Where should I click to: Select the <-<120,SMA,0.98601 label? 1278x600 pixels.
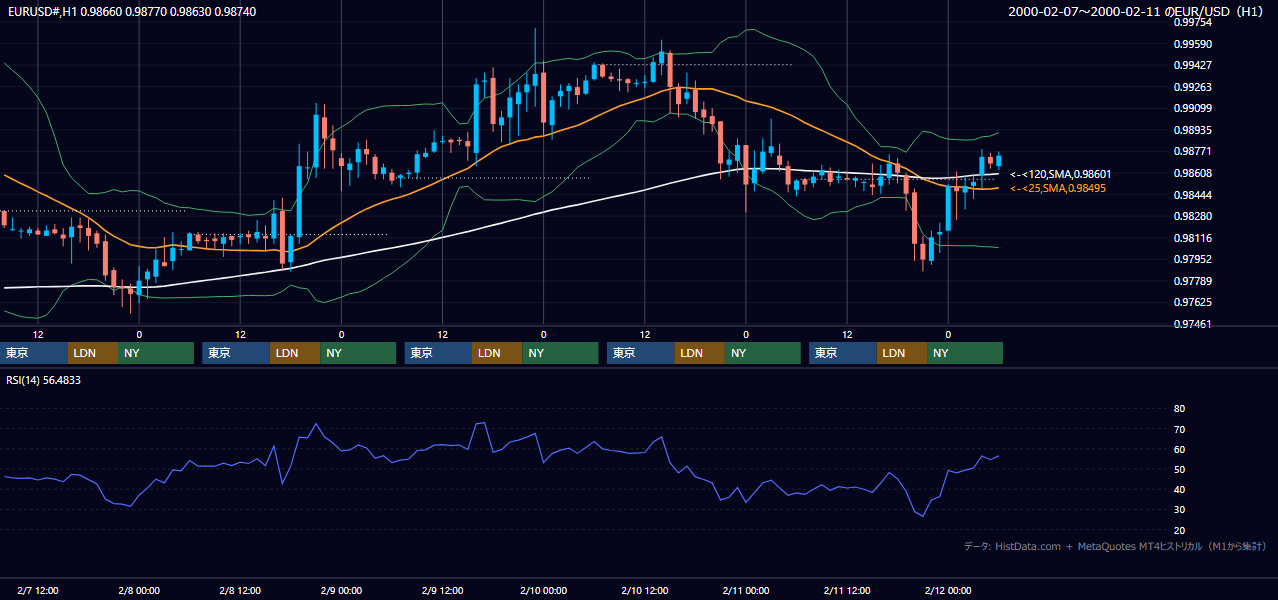click(1060, 174)
